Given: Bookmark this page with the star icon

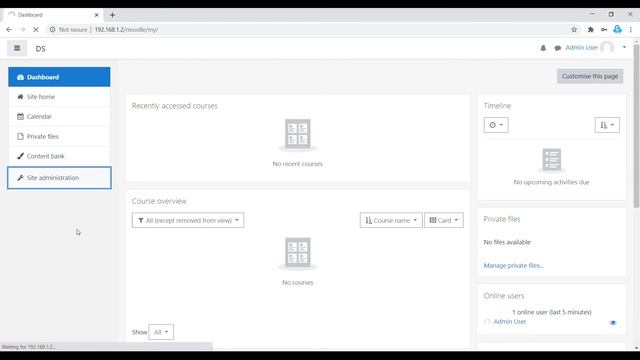Looking at the screenshot, I should 574,29.
